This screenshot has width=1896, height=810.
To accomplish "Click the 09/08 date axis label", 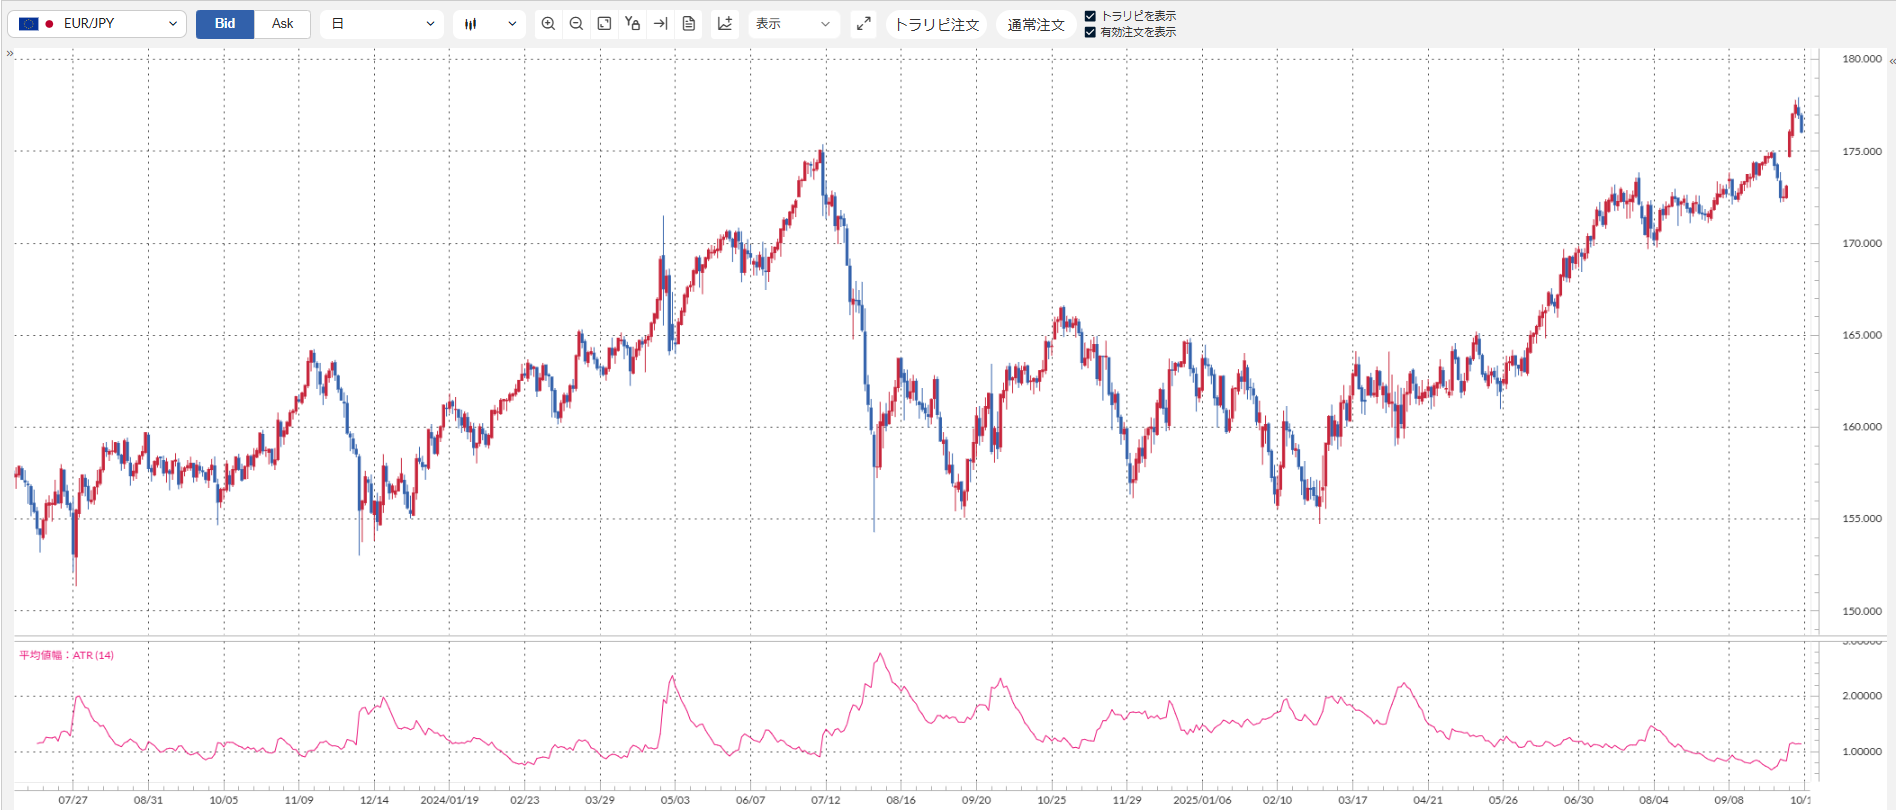I will pyautogui.click(x=1729, y=800).
